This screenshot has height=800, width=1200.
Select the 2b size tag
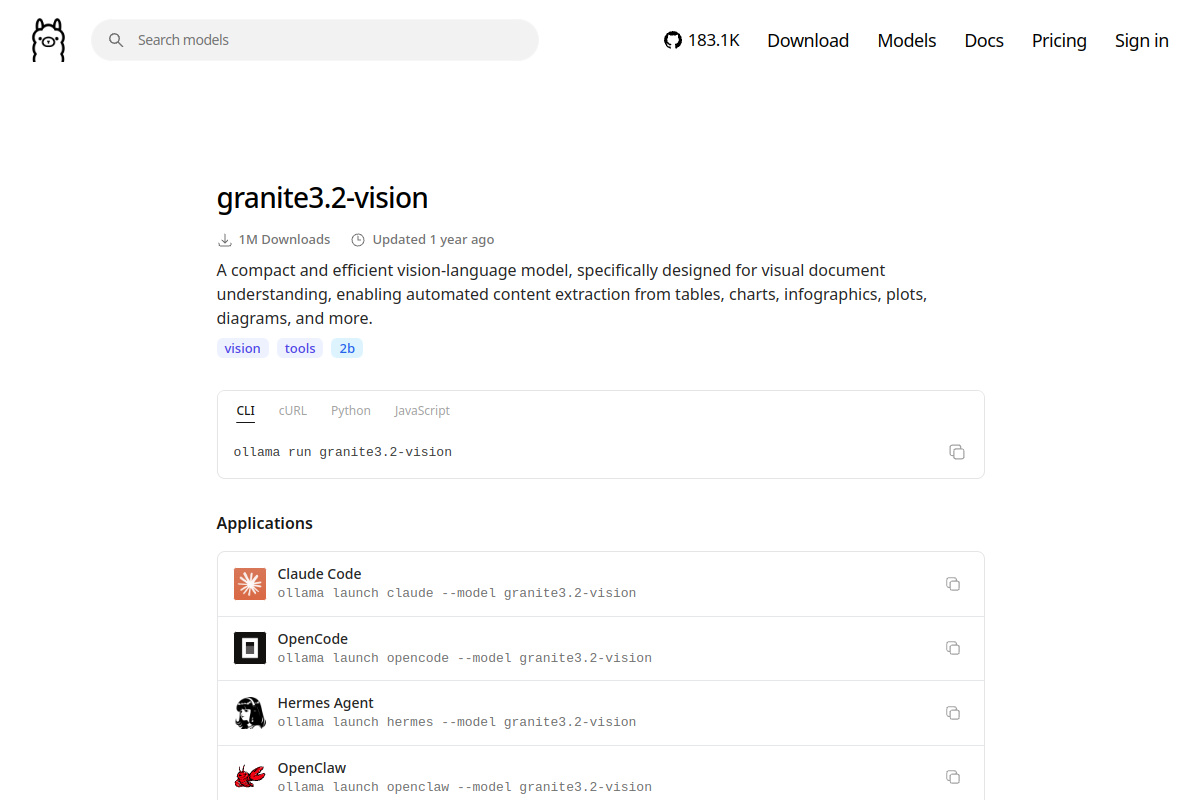(347, 348)
